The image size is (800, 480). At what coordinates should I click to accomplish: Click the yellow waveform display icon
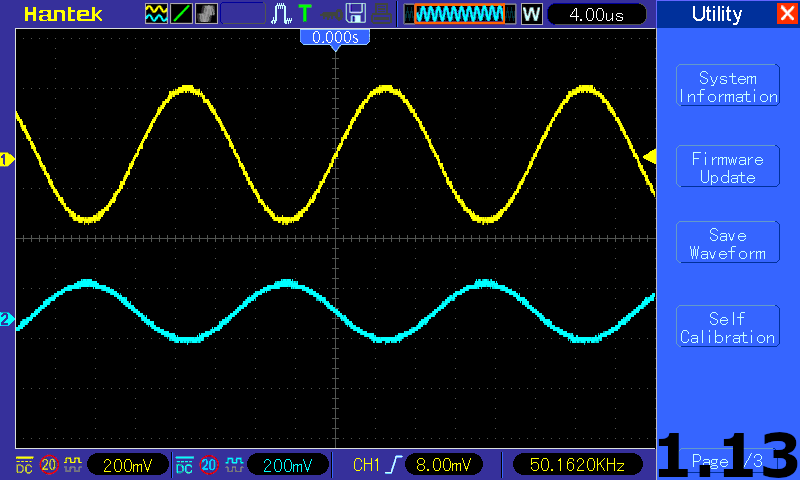[156, 14]
